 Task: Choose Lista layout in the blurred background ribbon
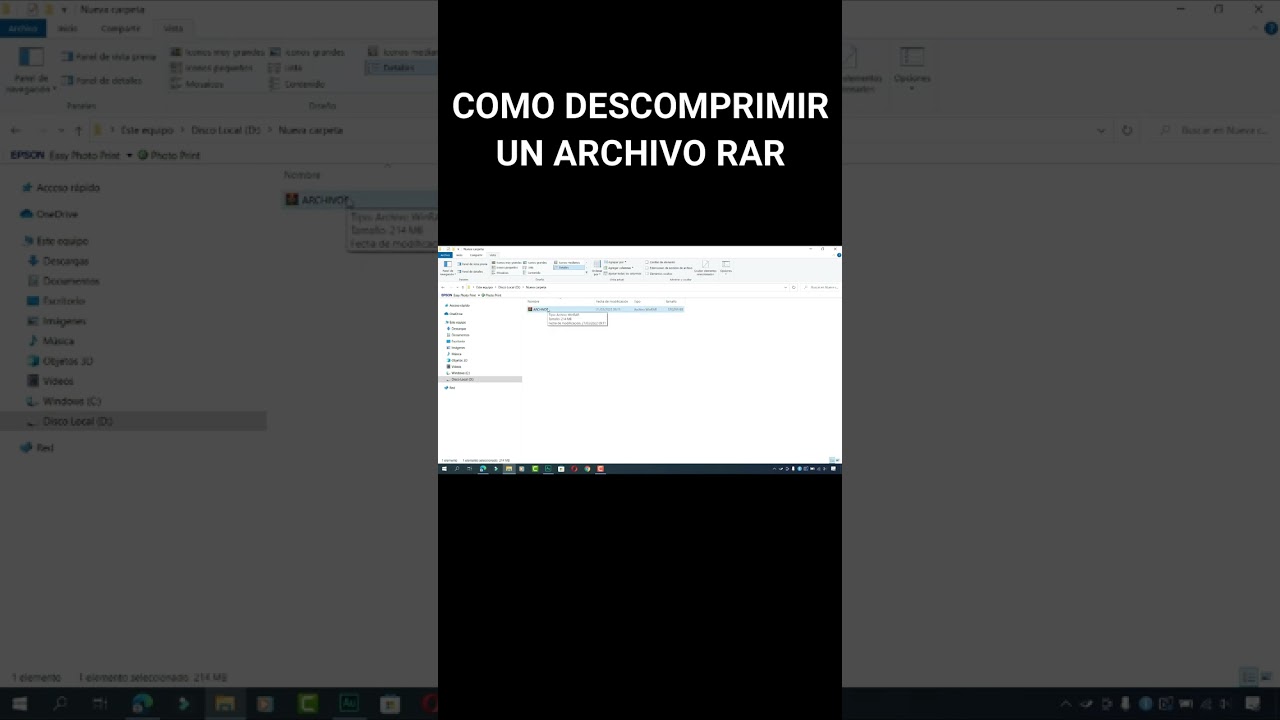(x=285, y=68)
